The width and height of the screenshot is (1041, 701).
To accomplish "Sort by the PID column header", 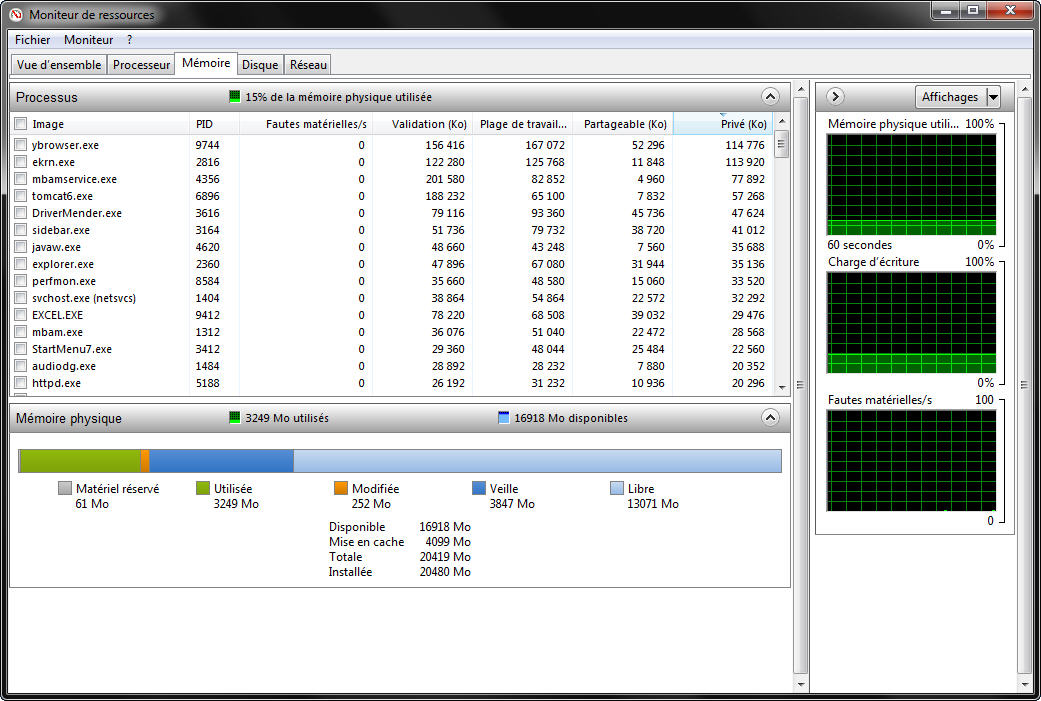I will 214,124.
